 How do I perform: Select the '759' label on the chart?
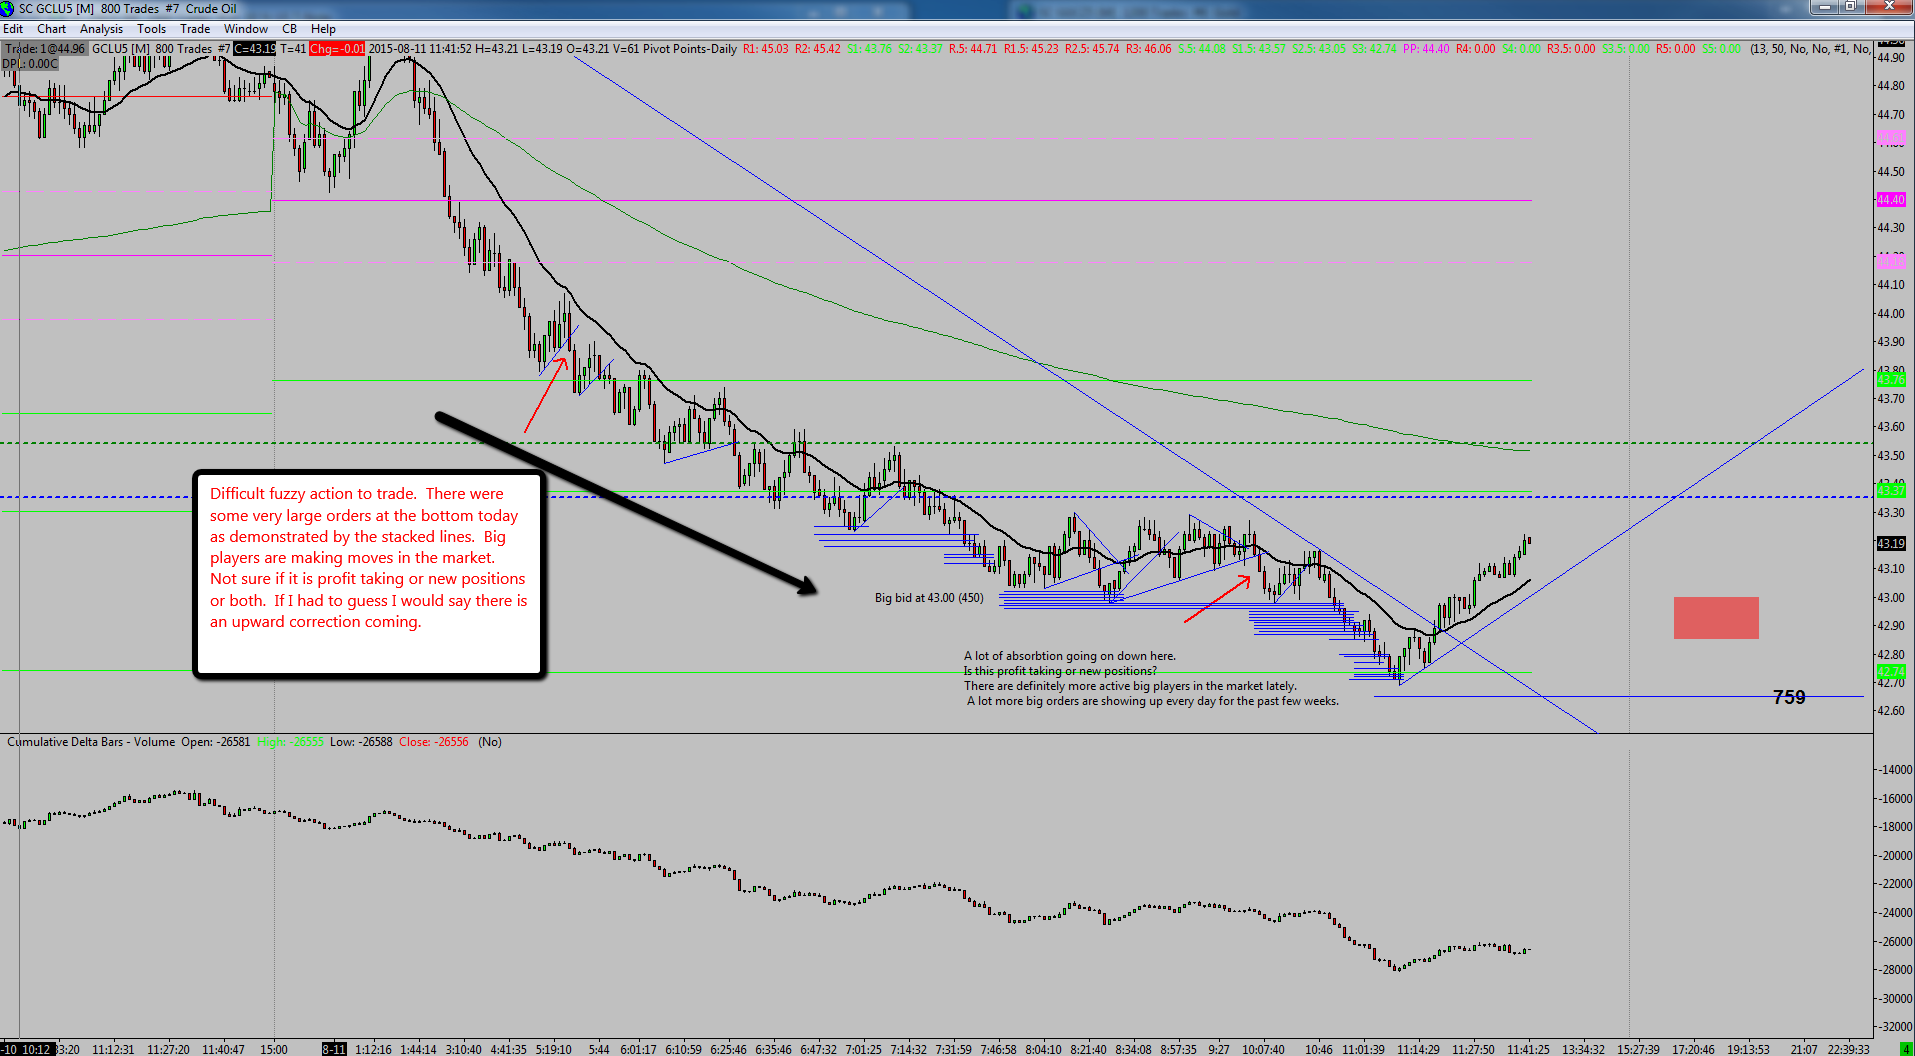coord(1789,697)
